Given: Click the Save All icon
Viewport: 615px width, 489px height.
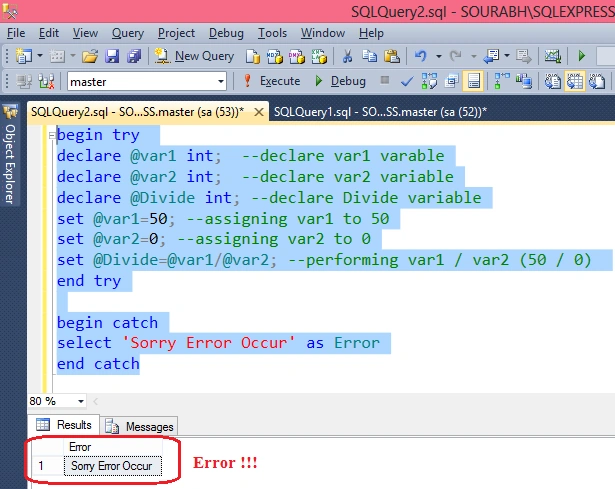Looking at the screenshot, I should pyautogui.click(x=134, y=56).
